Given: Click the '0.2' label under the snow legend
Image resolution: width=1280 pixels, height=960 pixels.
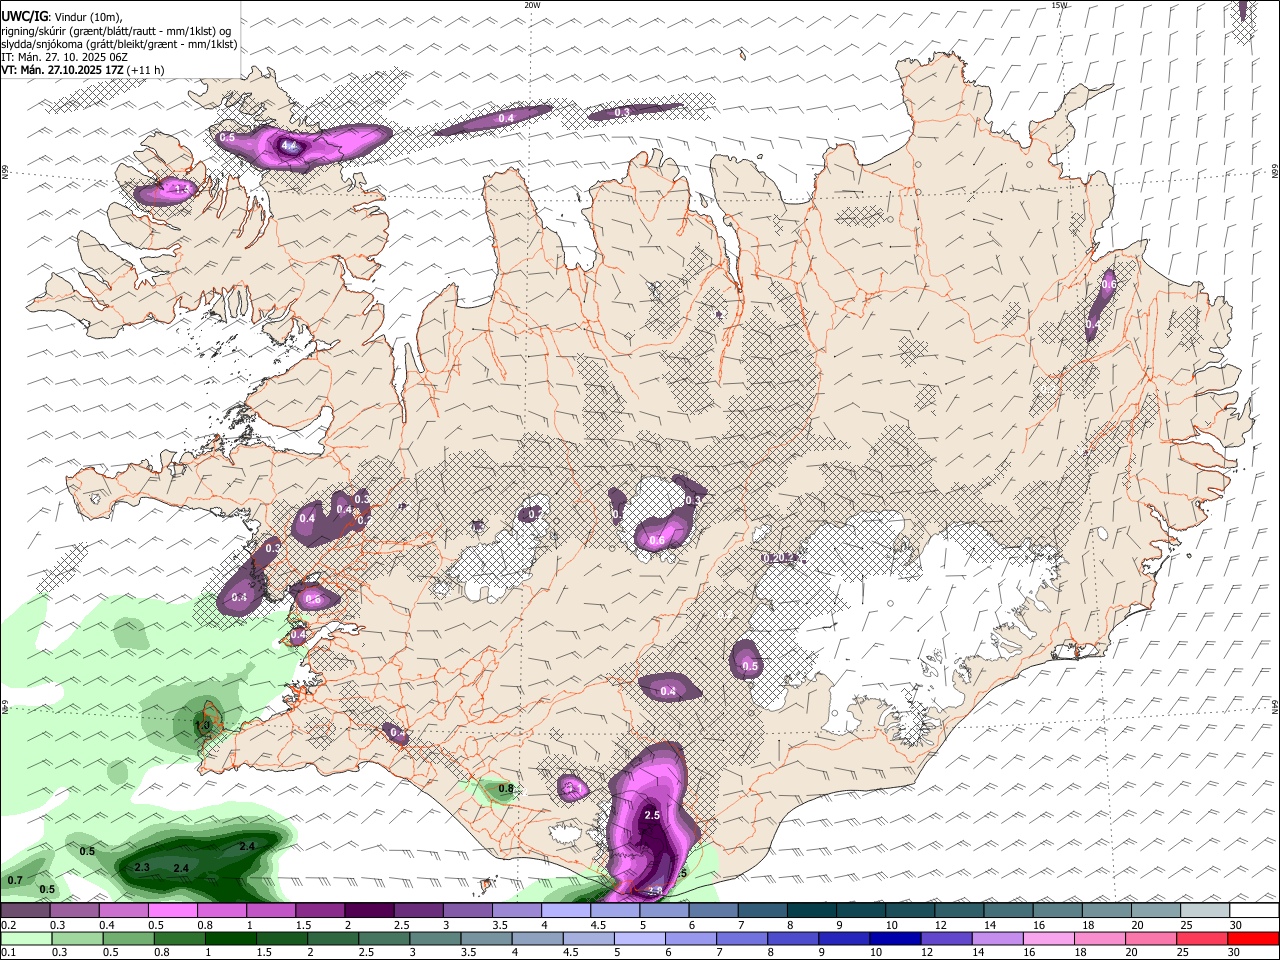Looking at the screenshot, I should point(8,925).
